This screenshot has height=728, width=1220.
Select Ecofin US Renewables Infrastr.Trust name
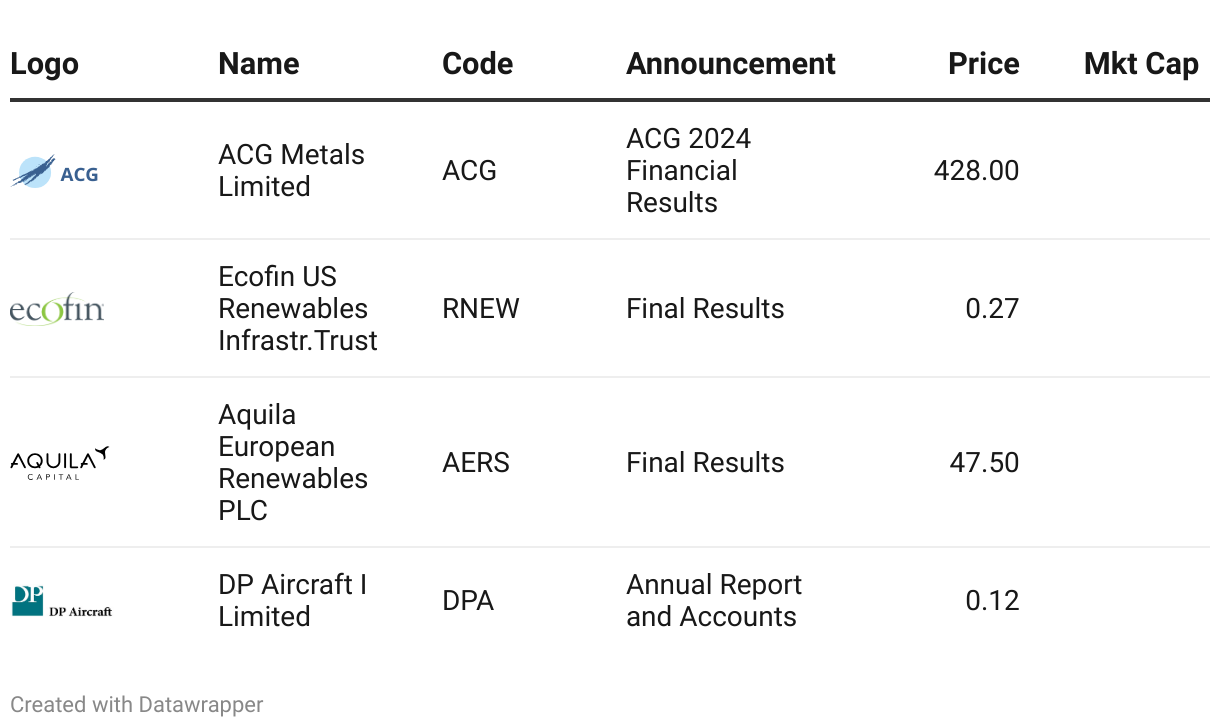point(297,309)
